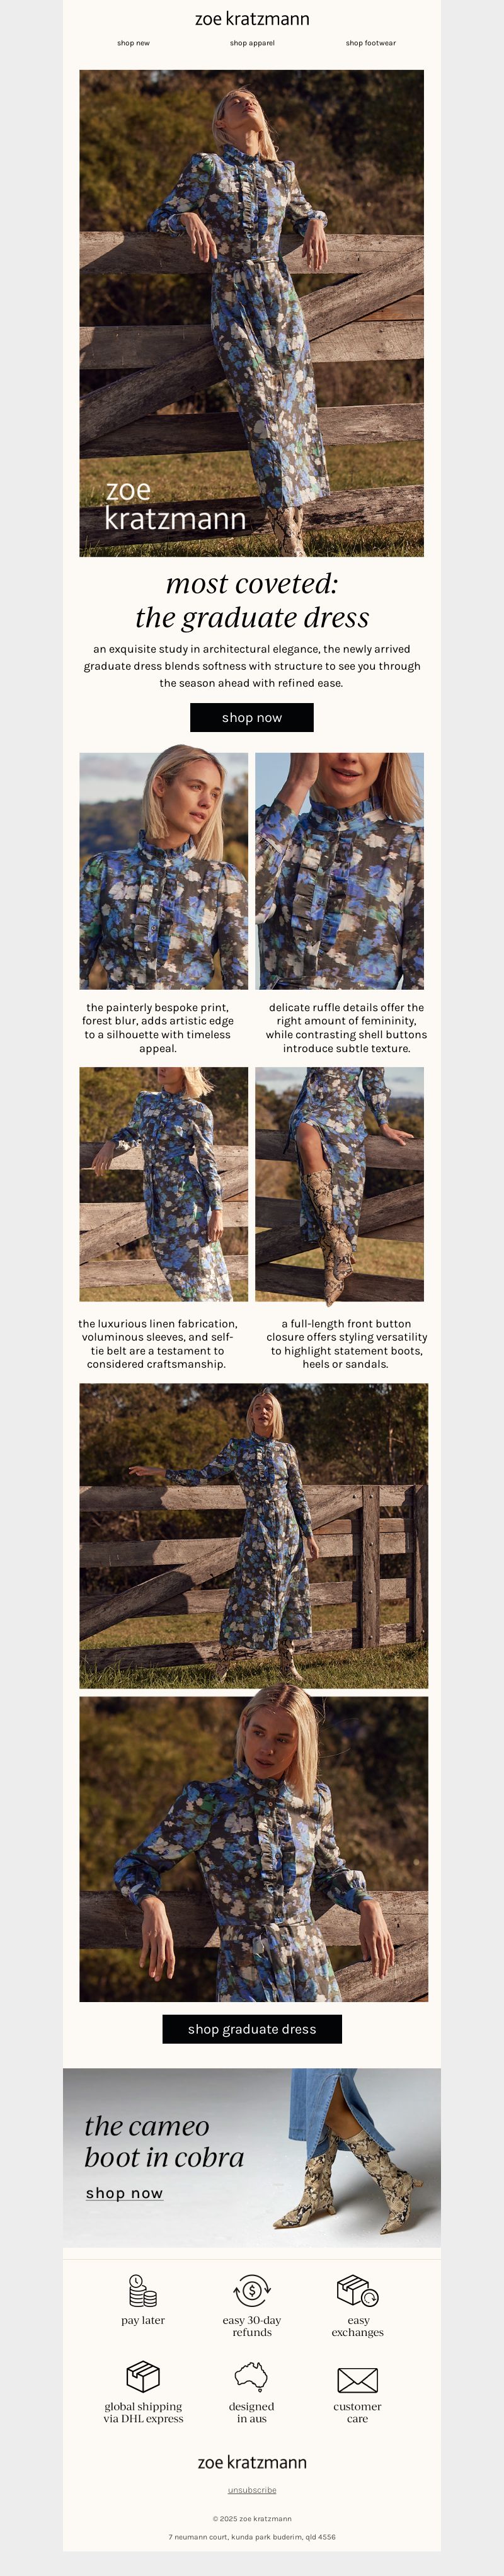Screen dimensions: 504x2576
Task: Click the easy 30-day refunds icon
Action: tap(252, 2290)
